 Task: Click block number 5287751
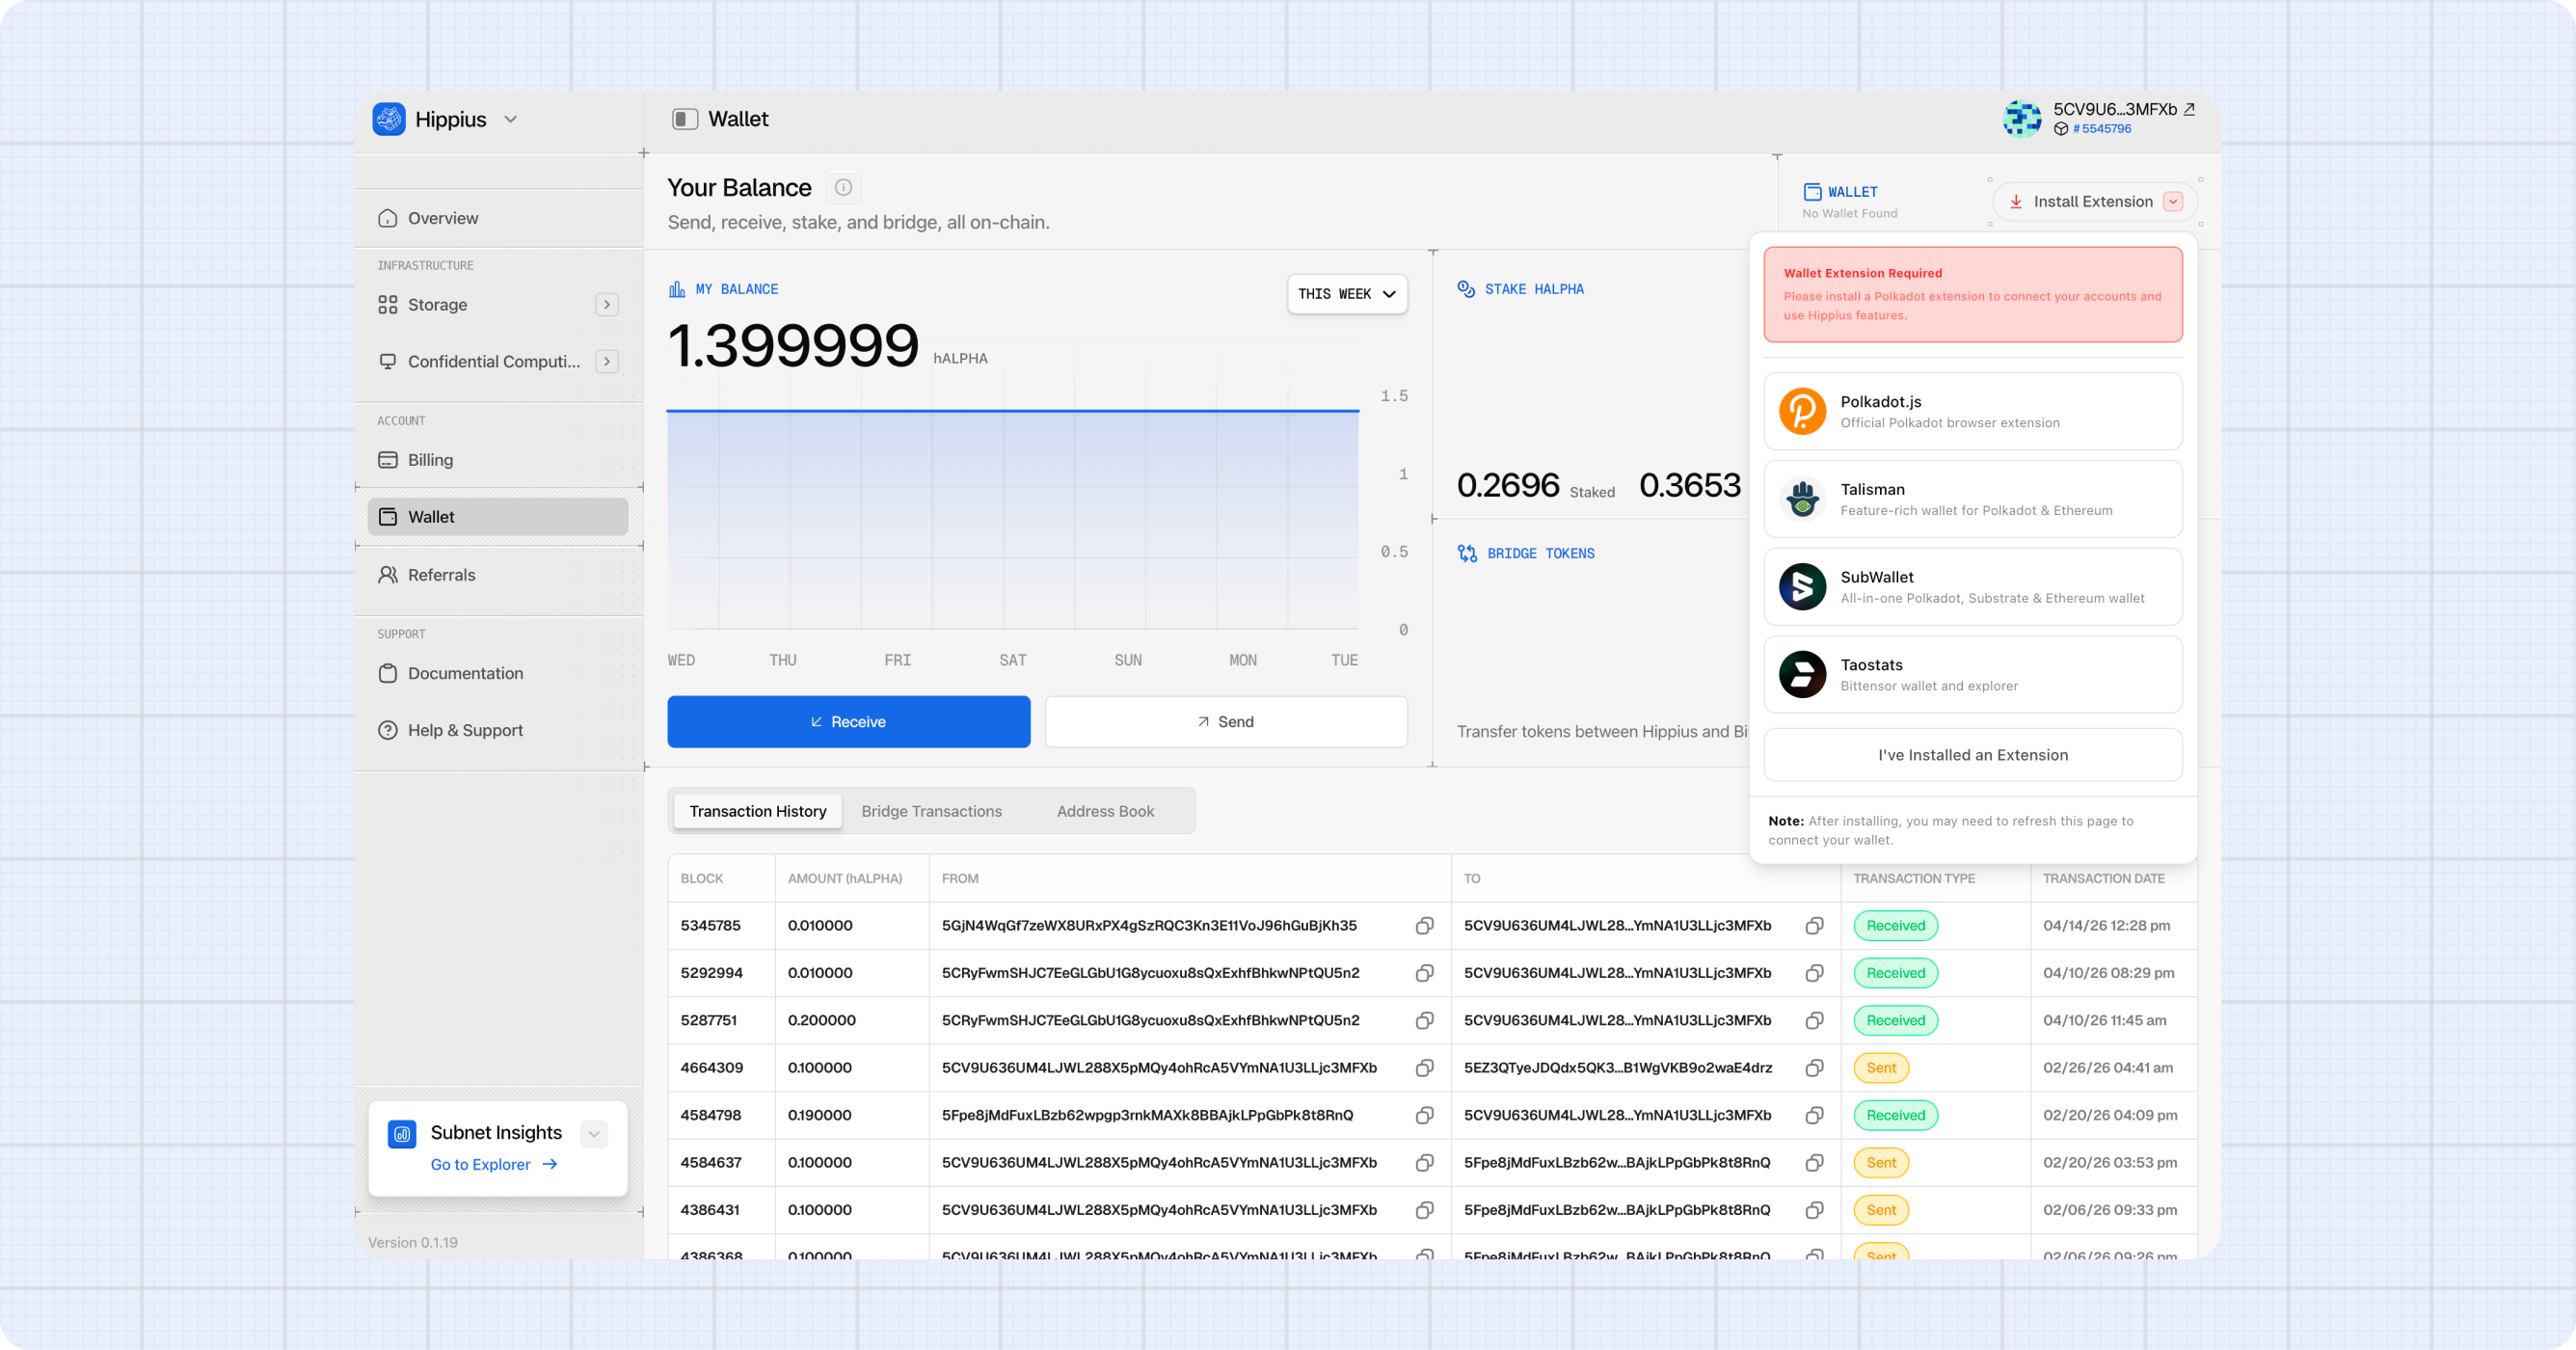click(x=709, y=1021)
